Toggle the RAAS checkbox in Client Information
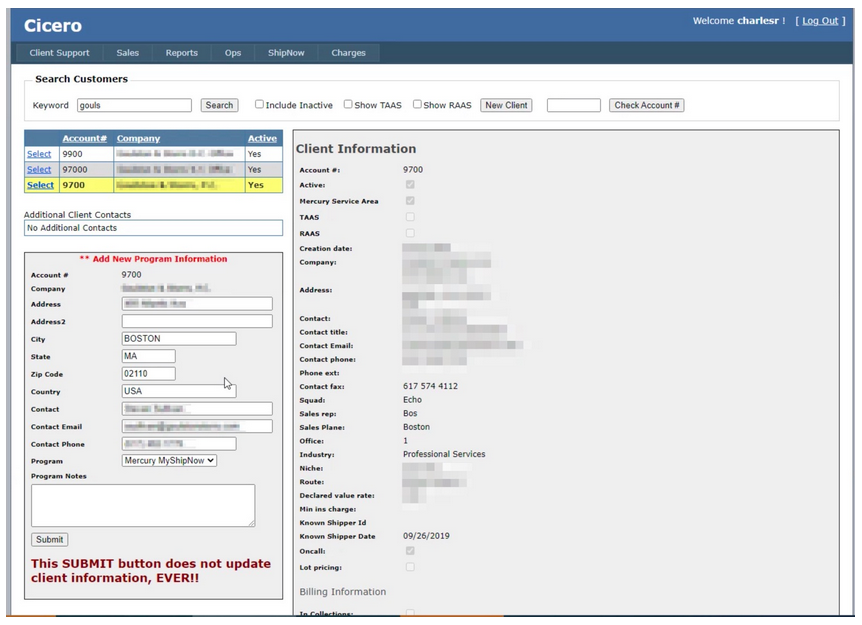 (x=410, y=233)
